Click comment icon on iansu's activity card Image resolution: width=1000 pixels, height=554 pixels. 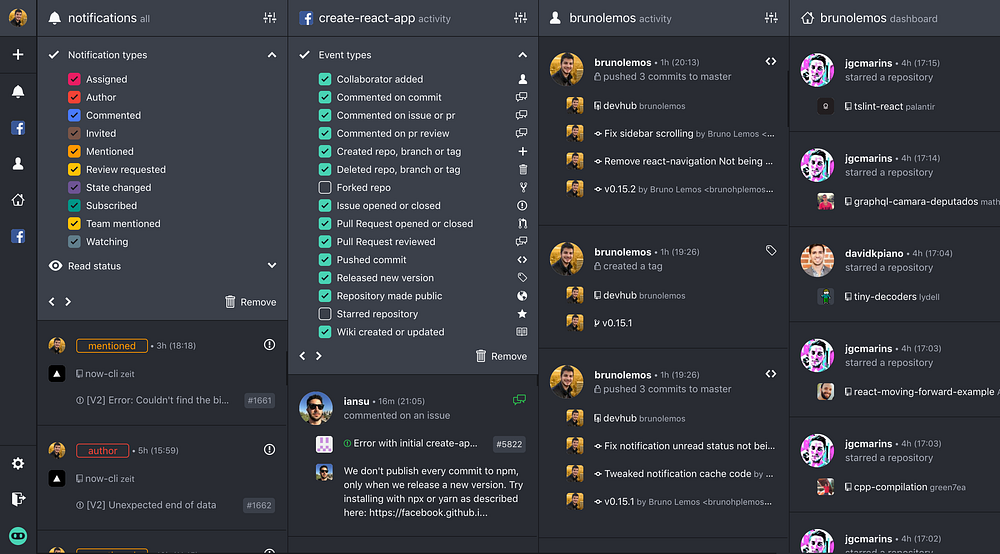tap(519, 400)
